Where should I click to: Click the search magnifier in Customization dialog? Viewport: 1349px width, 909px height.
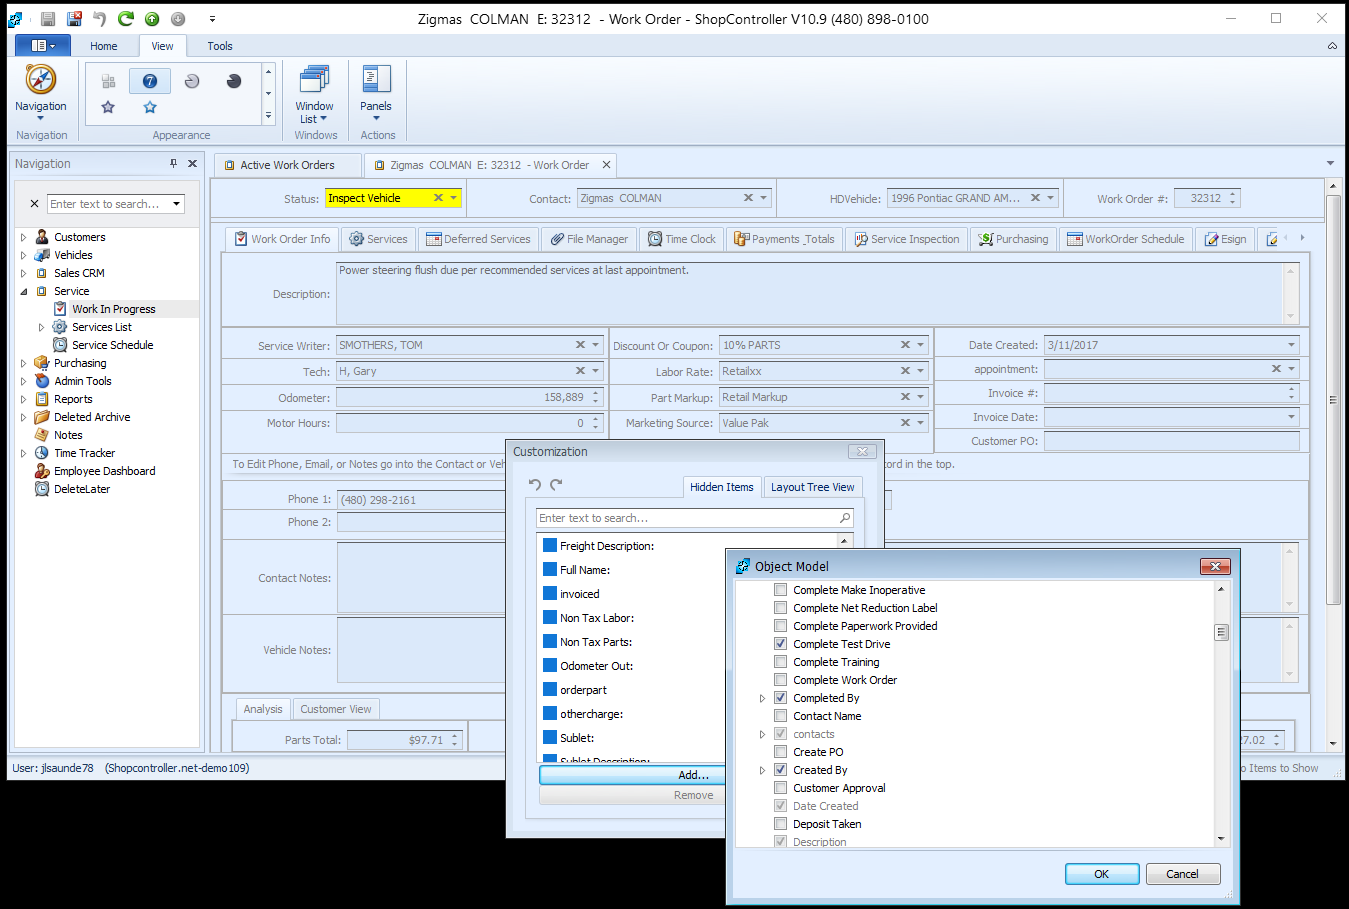click(845, 518)
